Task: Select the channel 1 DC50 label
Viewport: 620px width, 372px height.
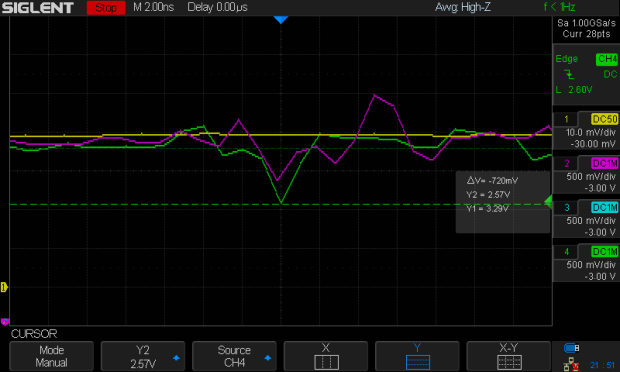Action: 604,119
